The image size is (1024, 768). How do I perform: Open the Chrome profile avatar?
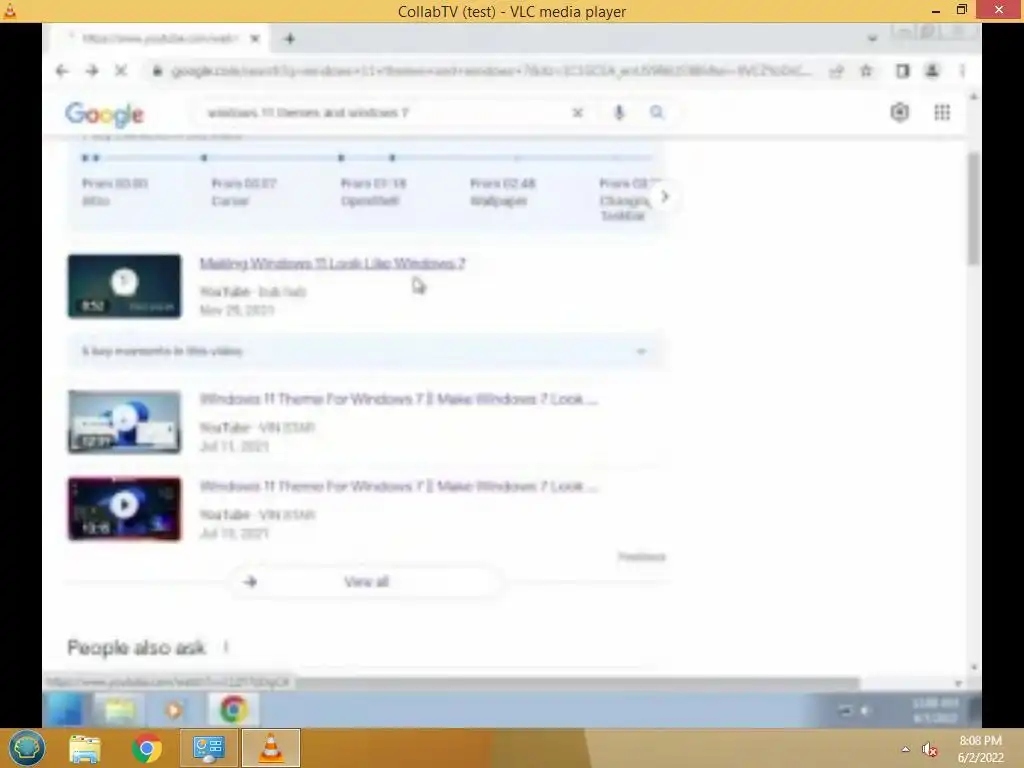(x=932, y=71)
